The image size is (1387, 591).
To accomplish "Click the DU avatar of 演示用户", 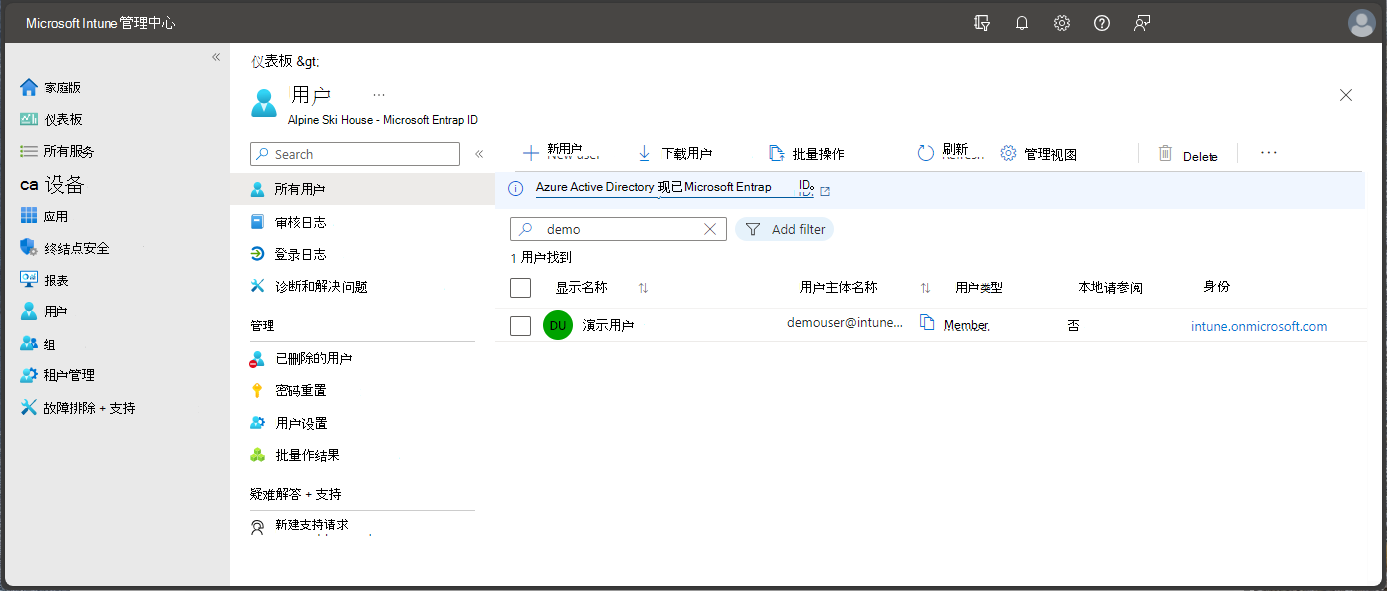I will tap(558, 325).
